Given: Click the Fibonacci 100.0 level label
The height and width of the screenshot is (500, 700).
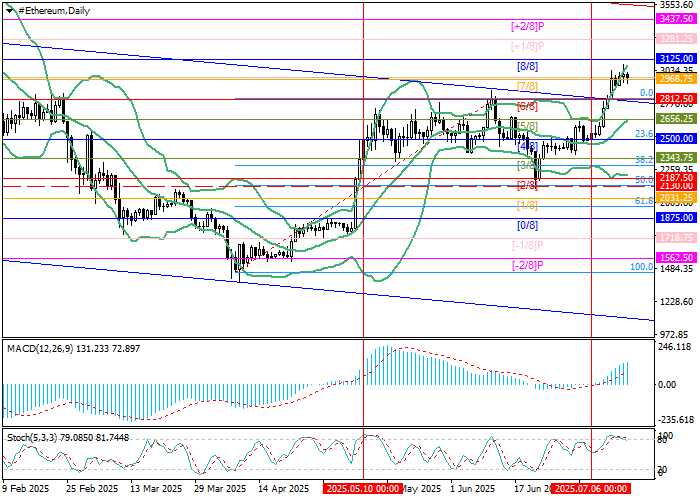Looking at the screenshot, I should pos(641,267).
